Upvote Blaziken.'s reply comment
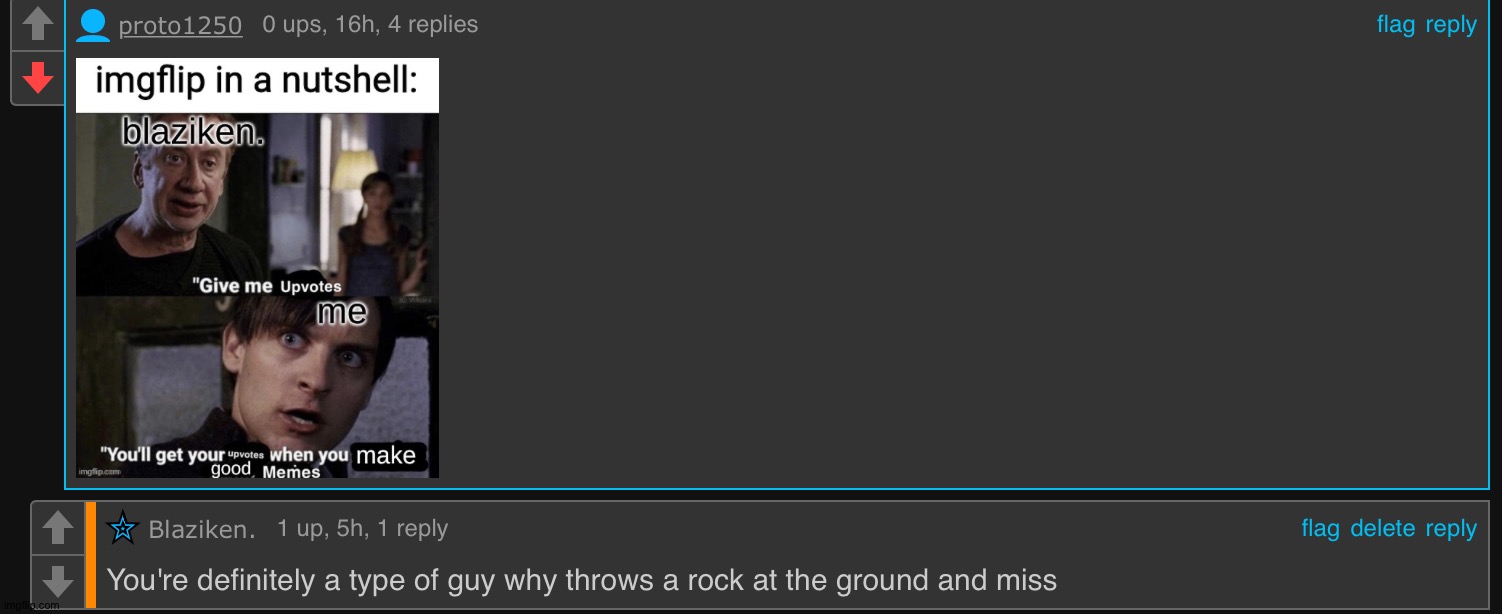 58,527
